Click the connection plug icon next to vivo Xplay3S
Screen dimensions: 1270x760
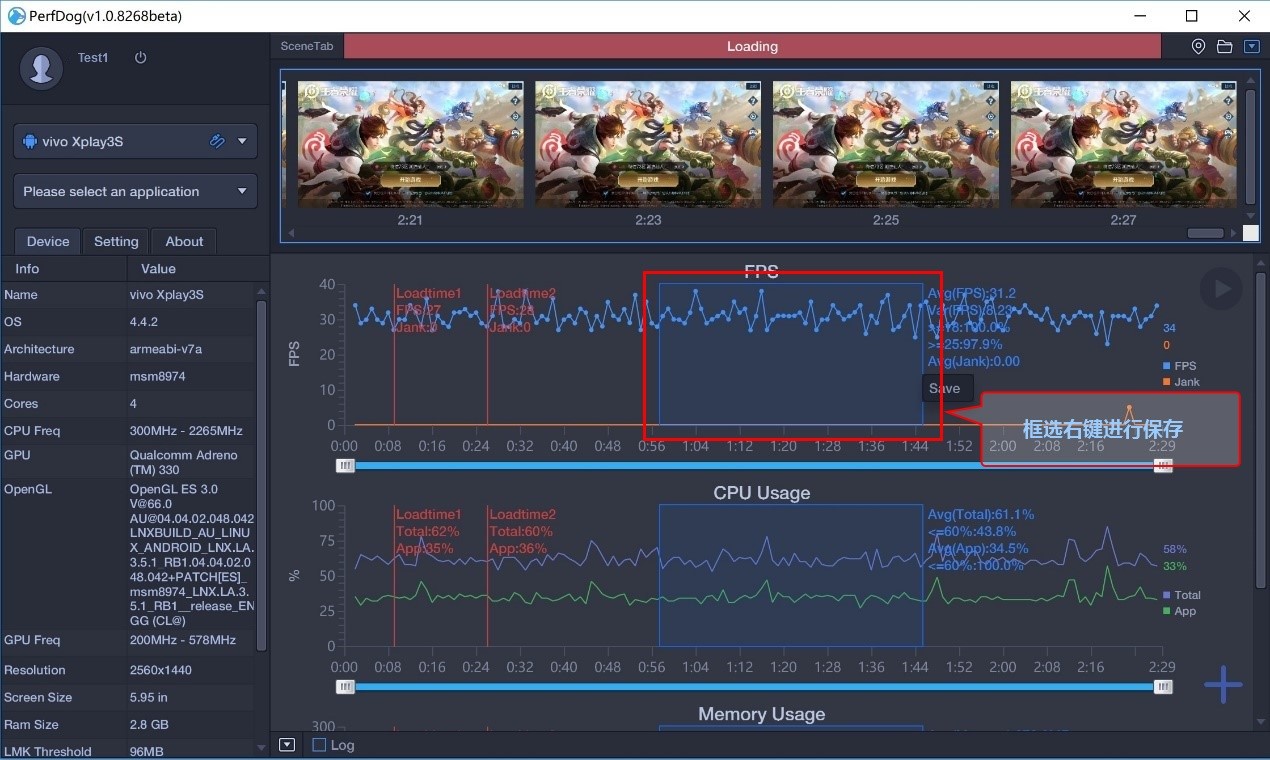coord(217,141)
